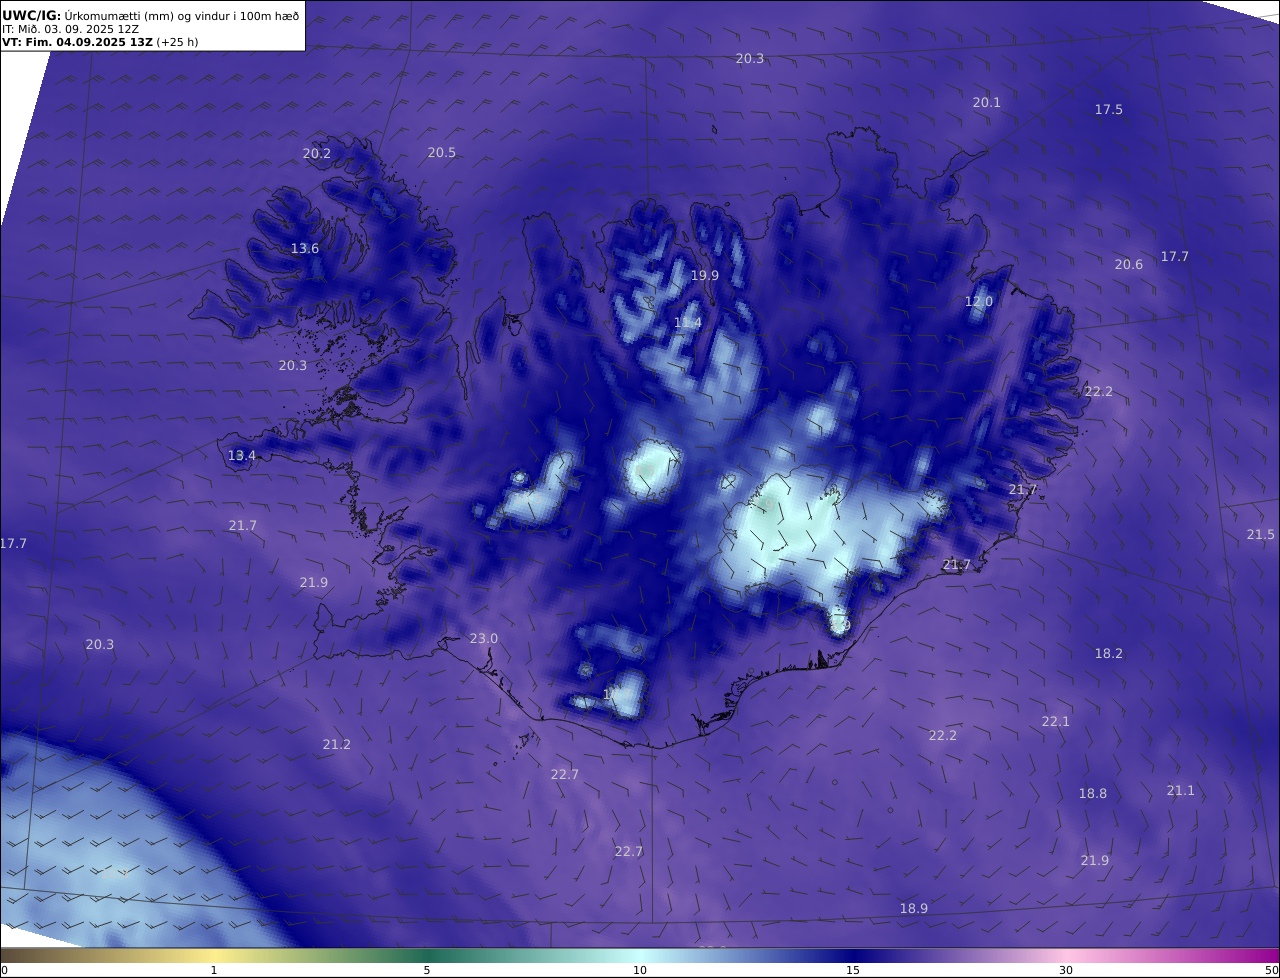Click the 20.6 value on the map

1129,264
